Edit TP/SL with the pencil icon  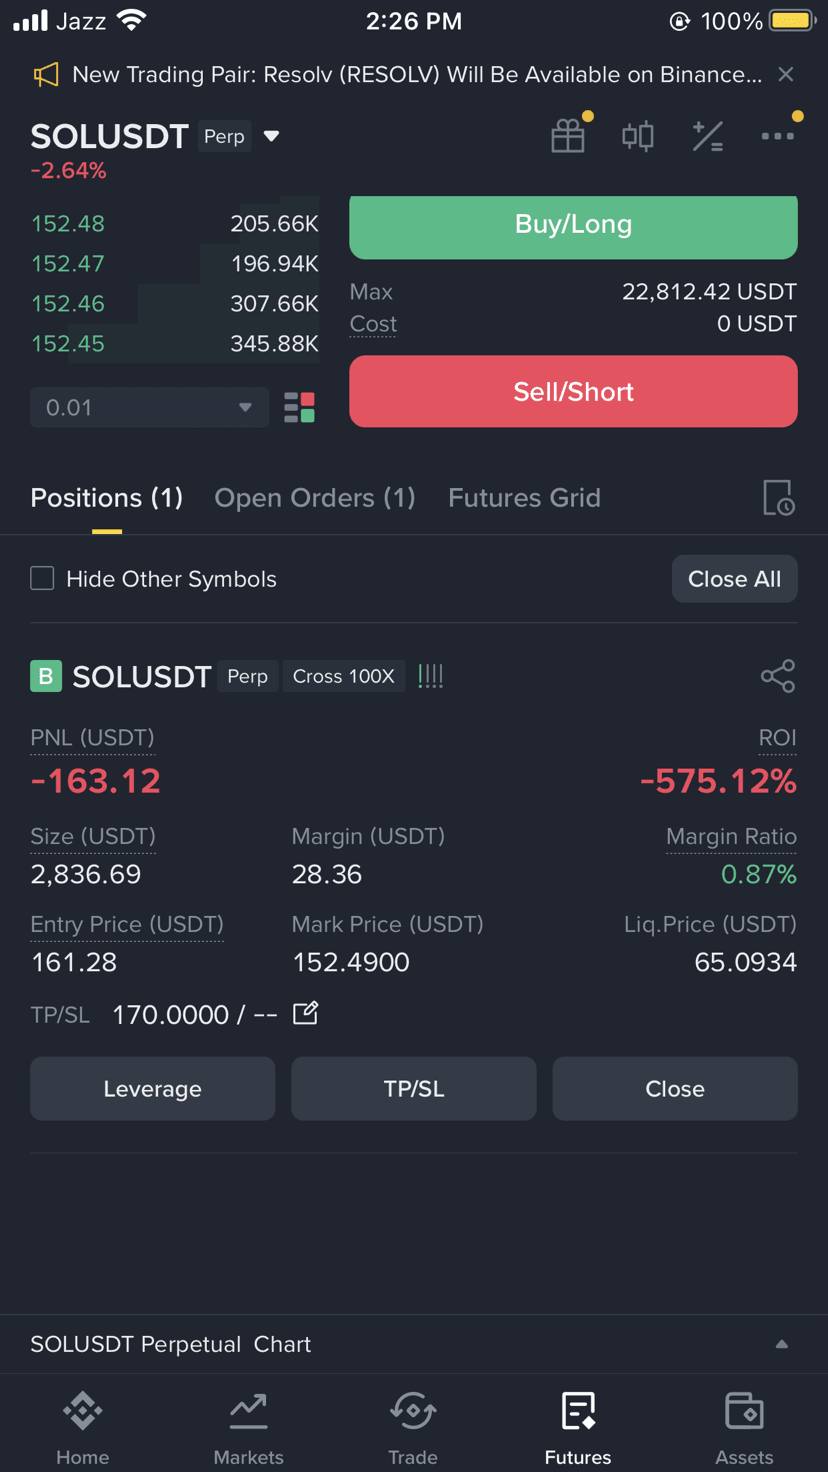pos(306,1013)
